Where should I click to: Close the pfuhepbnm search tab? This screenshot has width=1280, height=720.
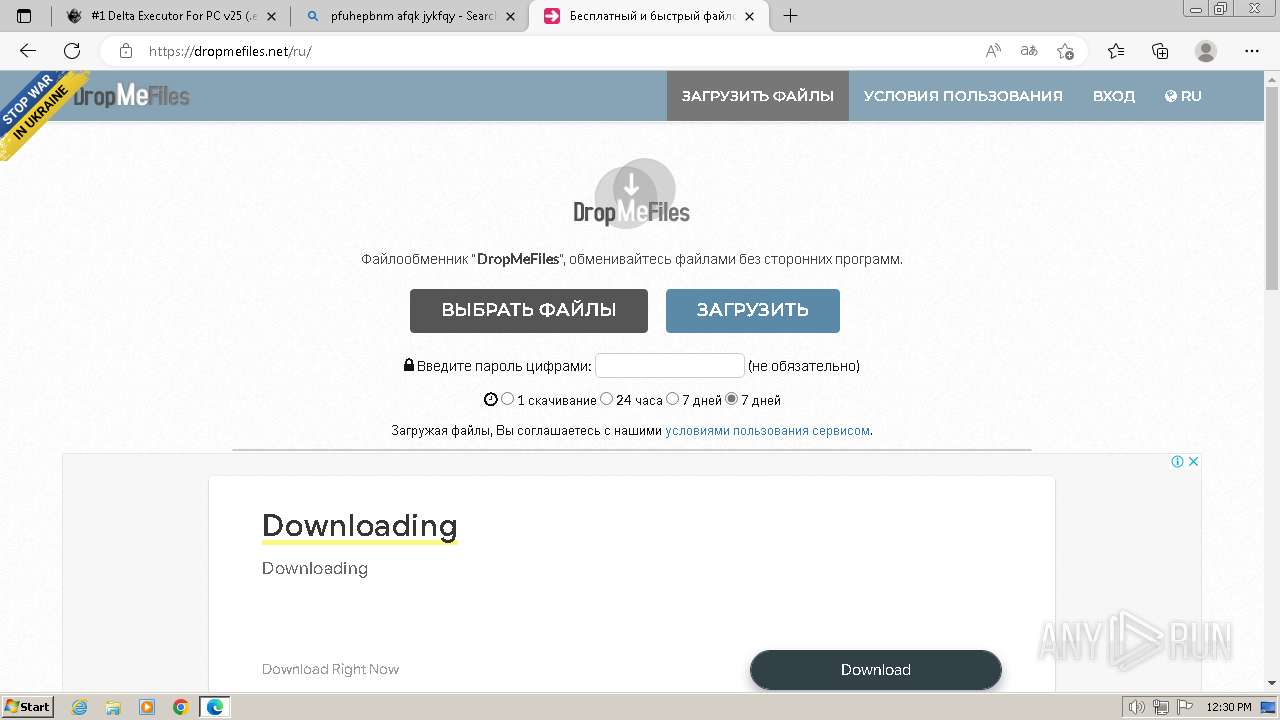pos(510,16)
